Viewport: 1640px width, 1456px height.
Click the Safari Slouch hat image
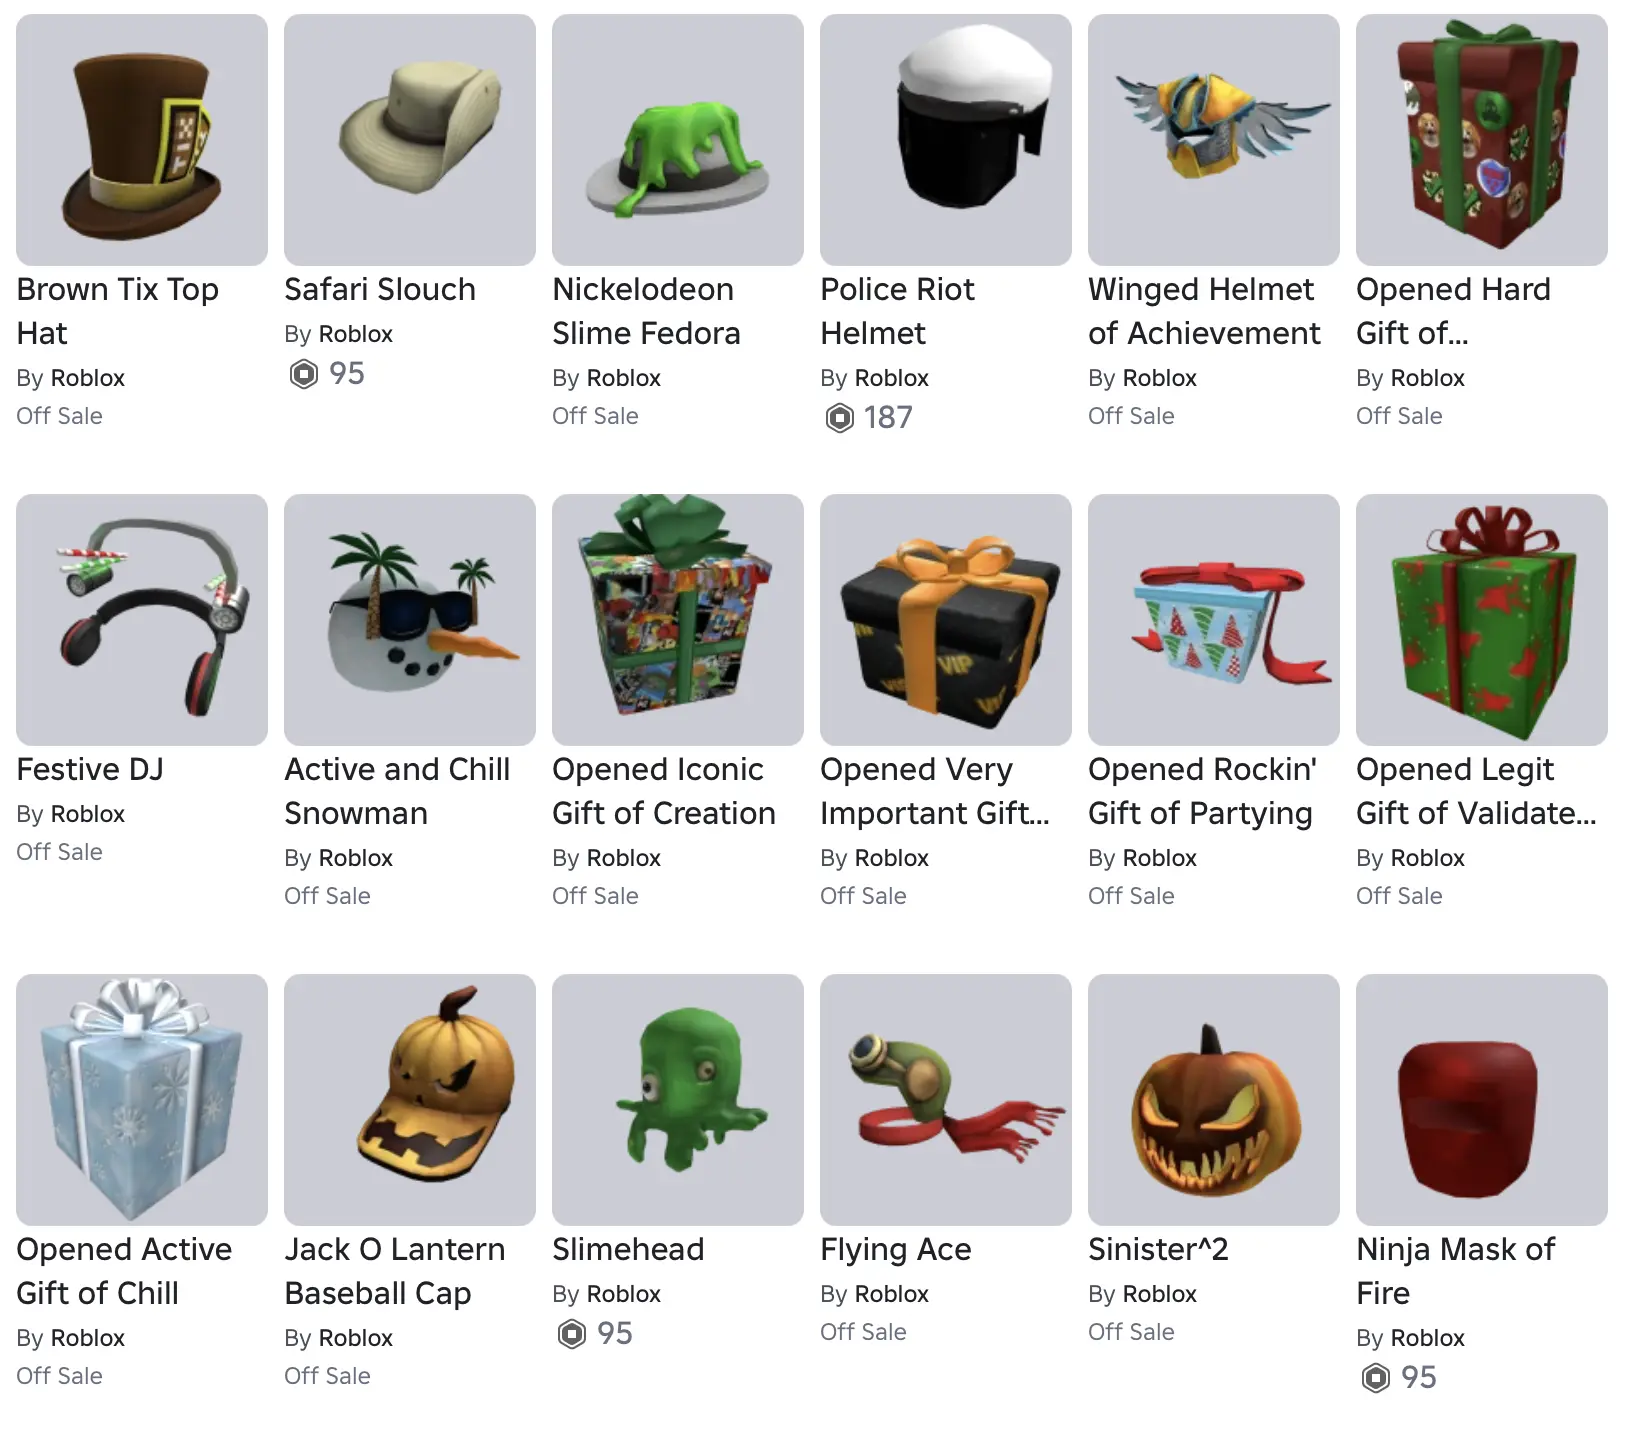(410, 140)
